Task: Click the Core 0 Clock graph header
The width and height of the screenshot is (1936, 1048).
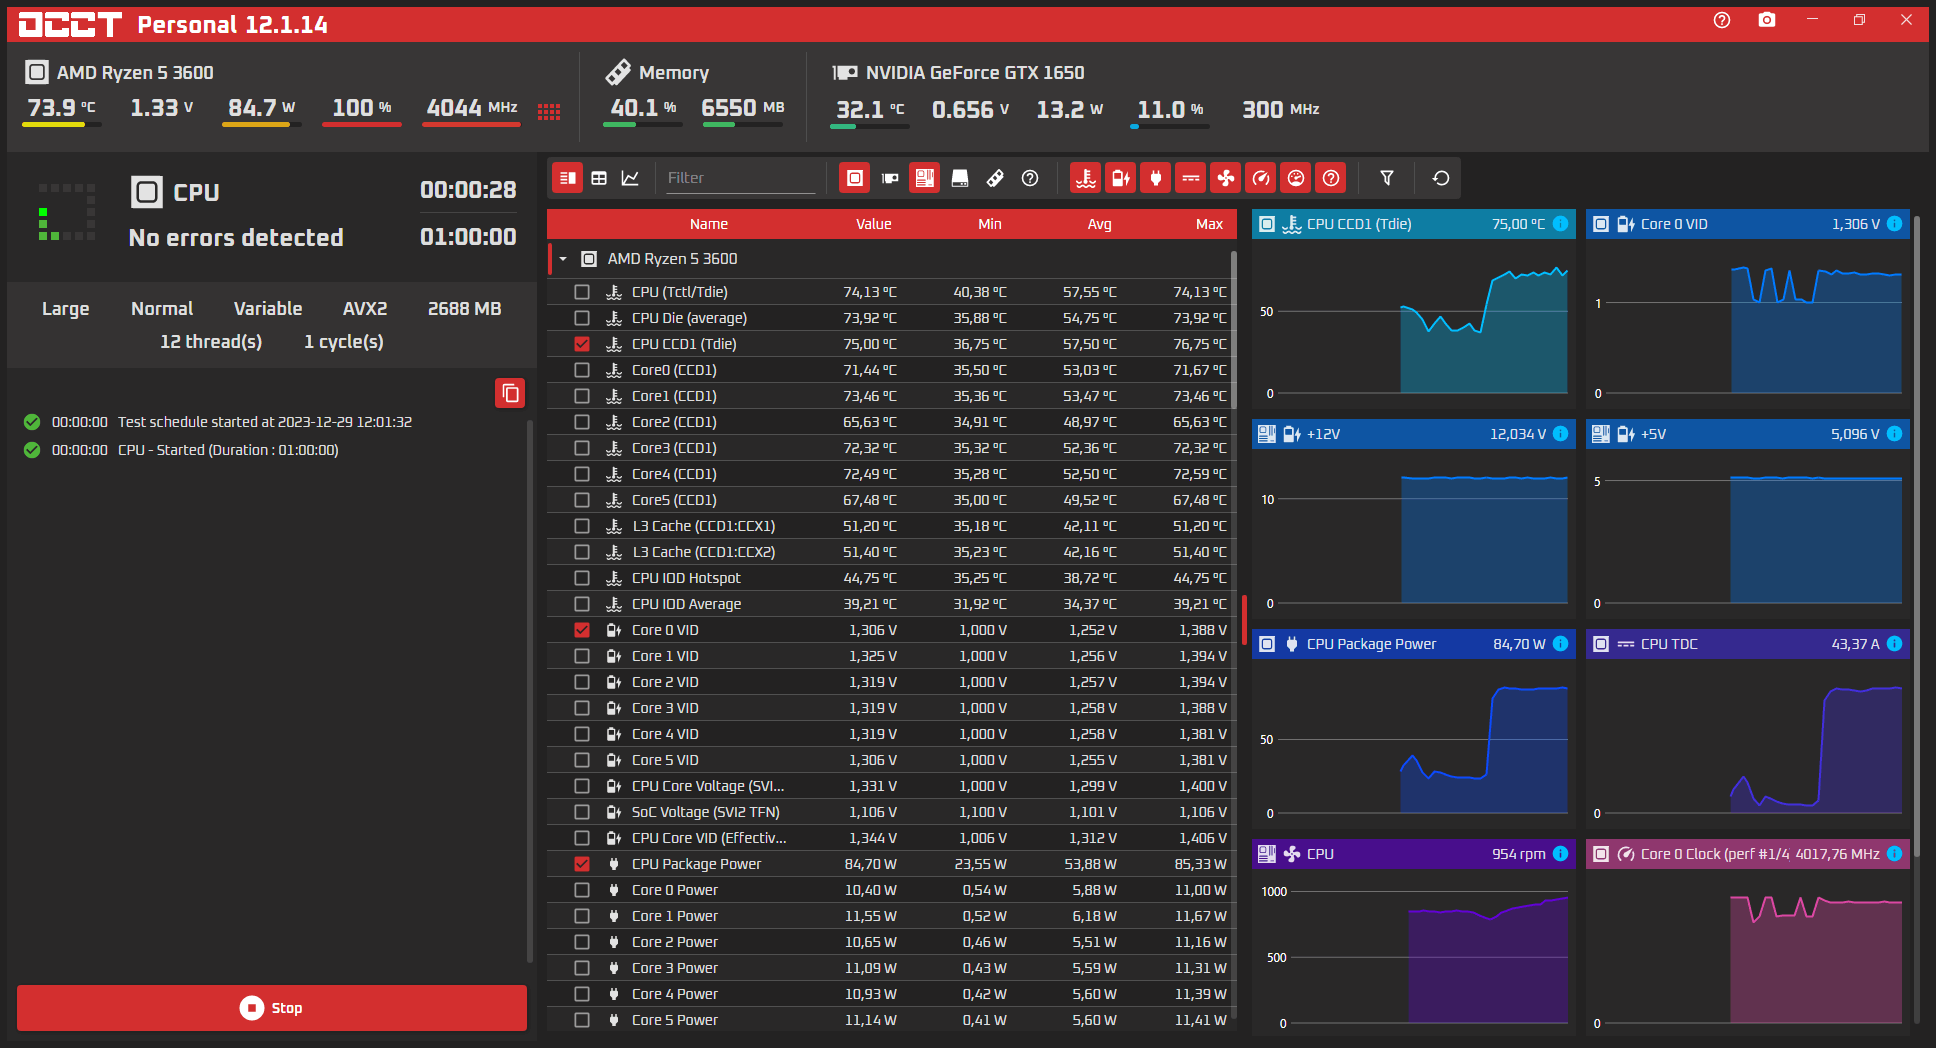Action: pos(1748,854)
